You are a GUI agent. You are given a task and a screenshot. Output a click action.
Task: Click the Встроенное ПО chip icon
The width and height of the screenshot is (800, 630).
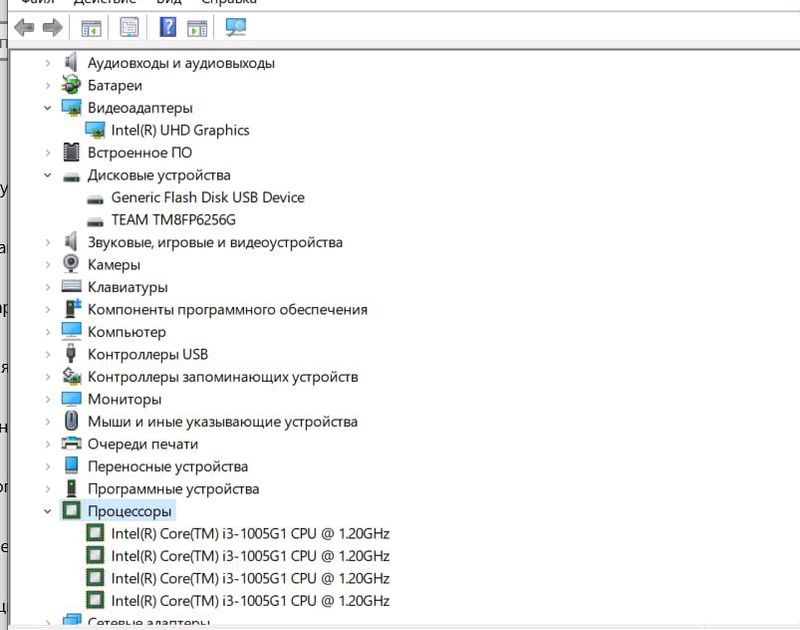71,152
